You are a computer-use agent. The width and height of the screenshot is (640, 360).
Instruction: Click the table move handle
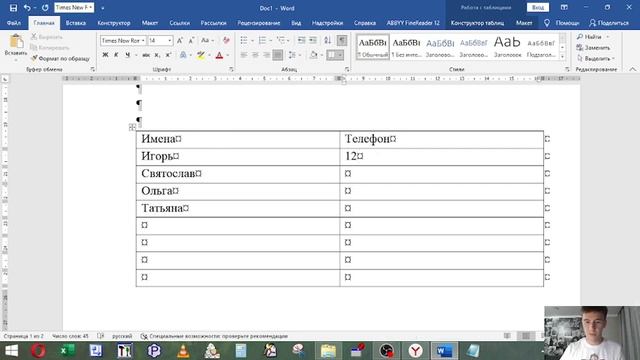132,127
